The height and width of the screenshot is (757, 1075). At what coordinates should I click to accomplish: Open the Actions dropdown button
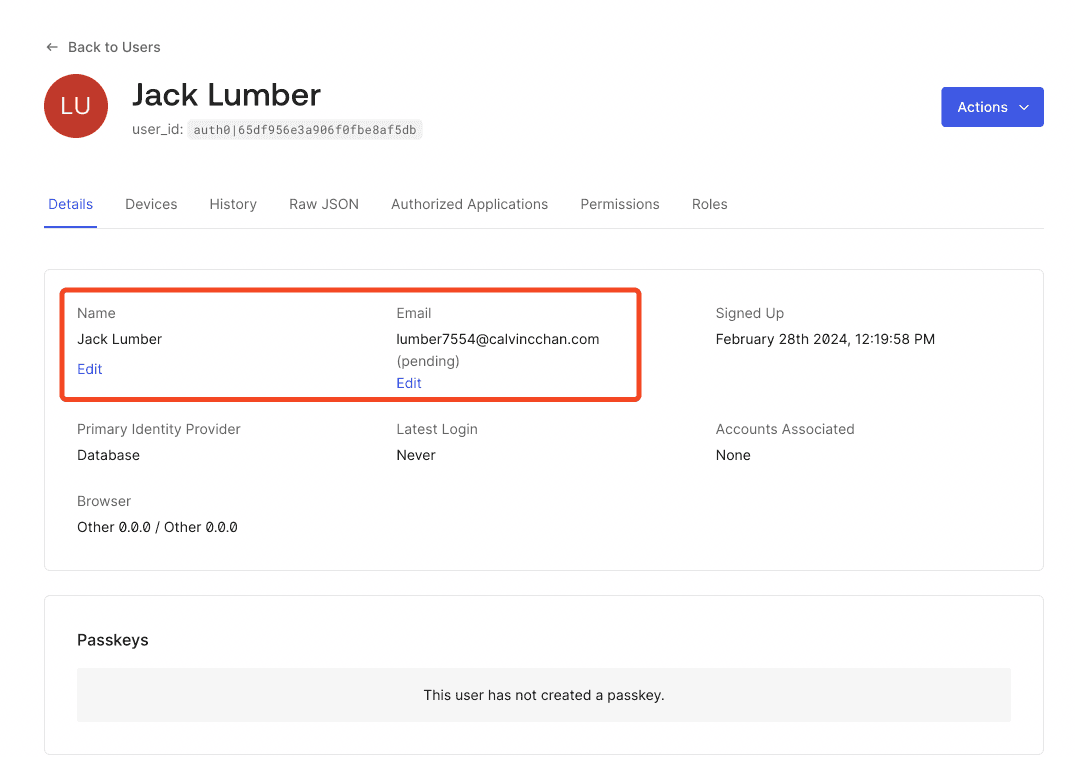(x=992, y=107)
